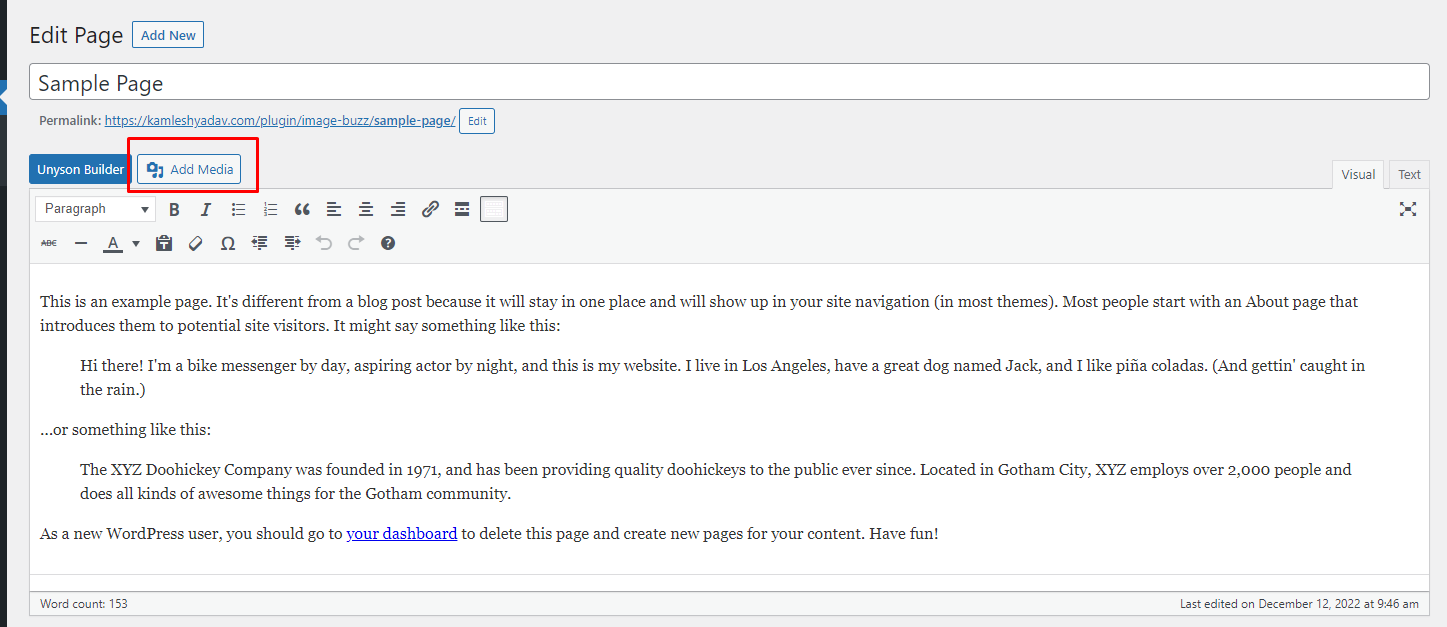Click the Add Media button
The width and height of the screenshot is (1447, 627).
point(190,170)
